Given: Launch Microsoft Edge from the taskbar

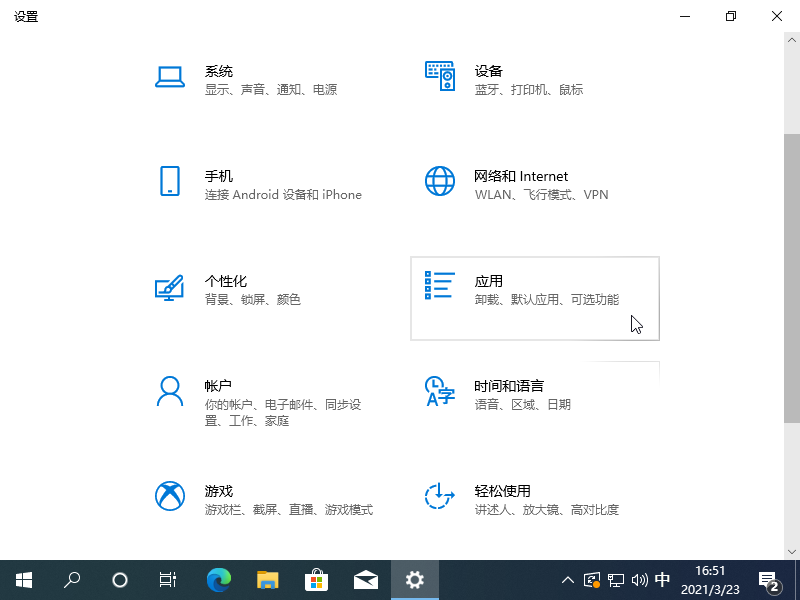Looking at the screenshot, I should tap(218, 580).
